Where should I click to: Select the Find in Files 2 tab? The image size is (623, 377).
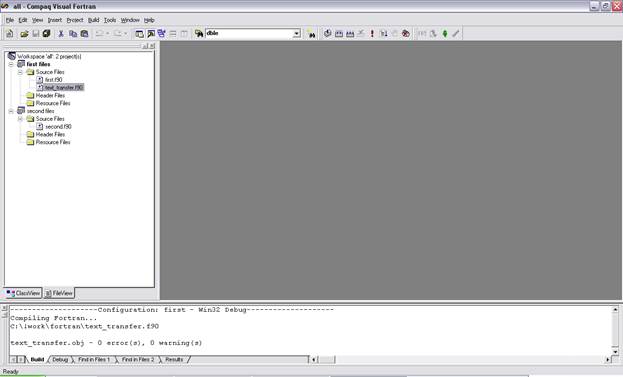click(x=138, y=360)
